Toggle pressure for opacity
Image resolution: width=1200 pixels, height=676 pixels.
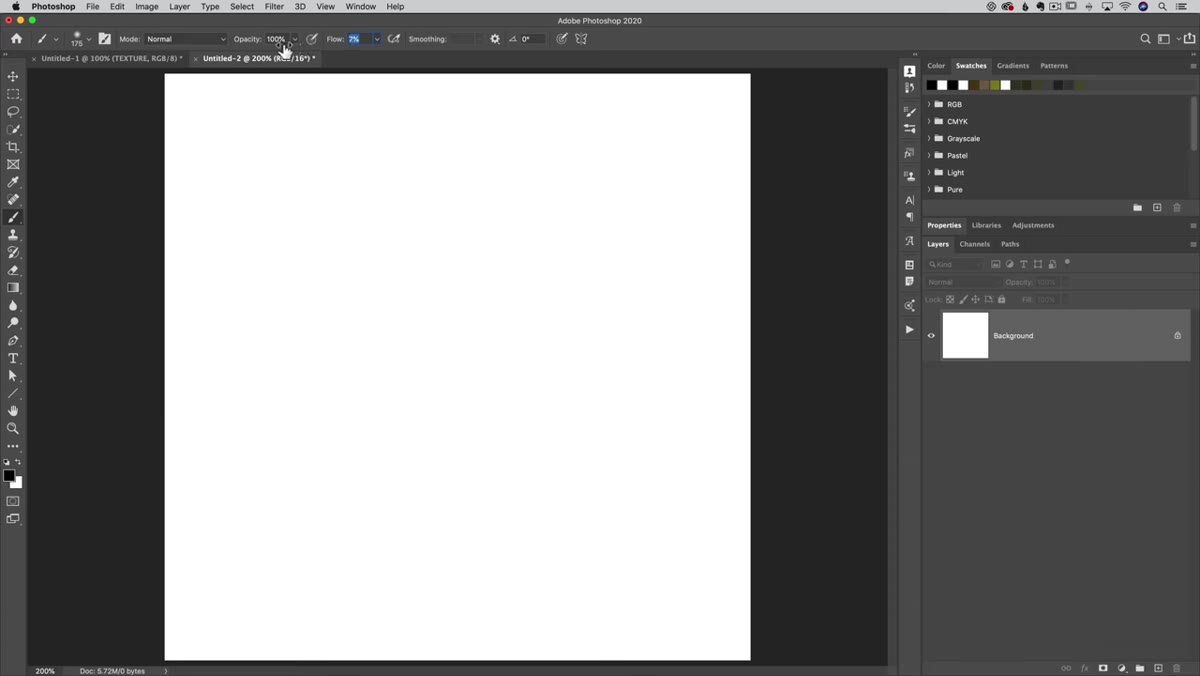coord(312,39)
